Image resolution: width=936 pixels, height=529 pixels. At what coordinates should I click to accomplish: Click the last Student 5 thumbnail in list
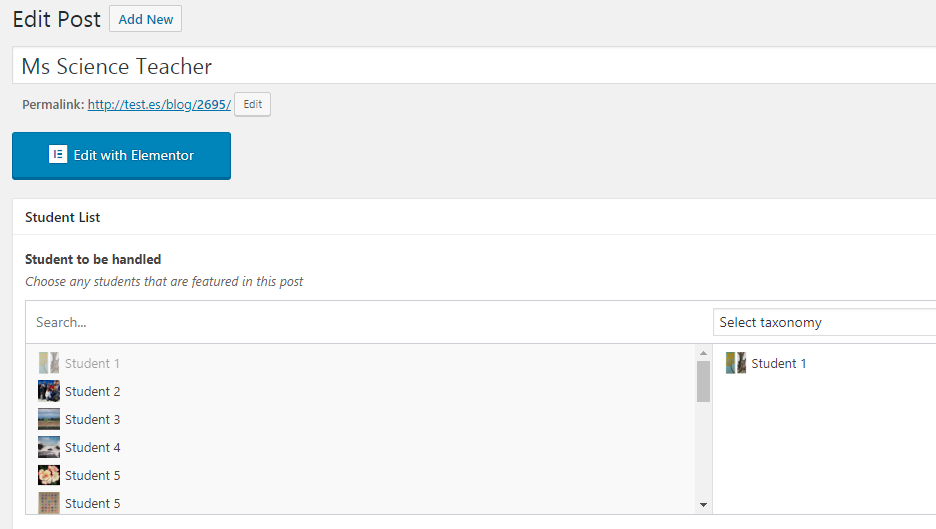pos(48,503)
